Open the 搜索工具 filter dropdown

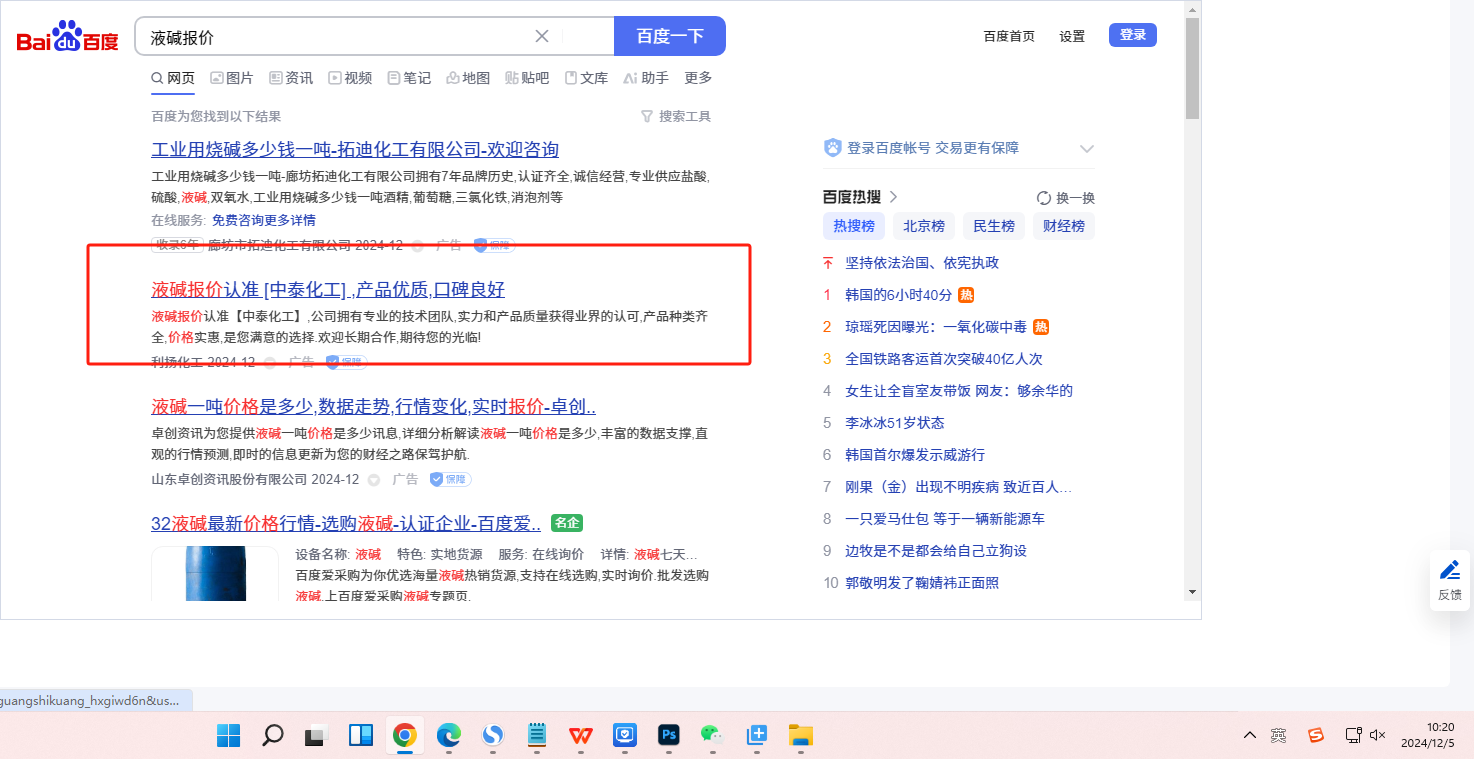click(676, 117)
